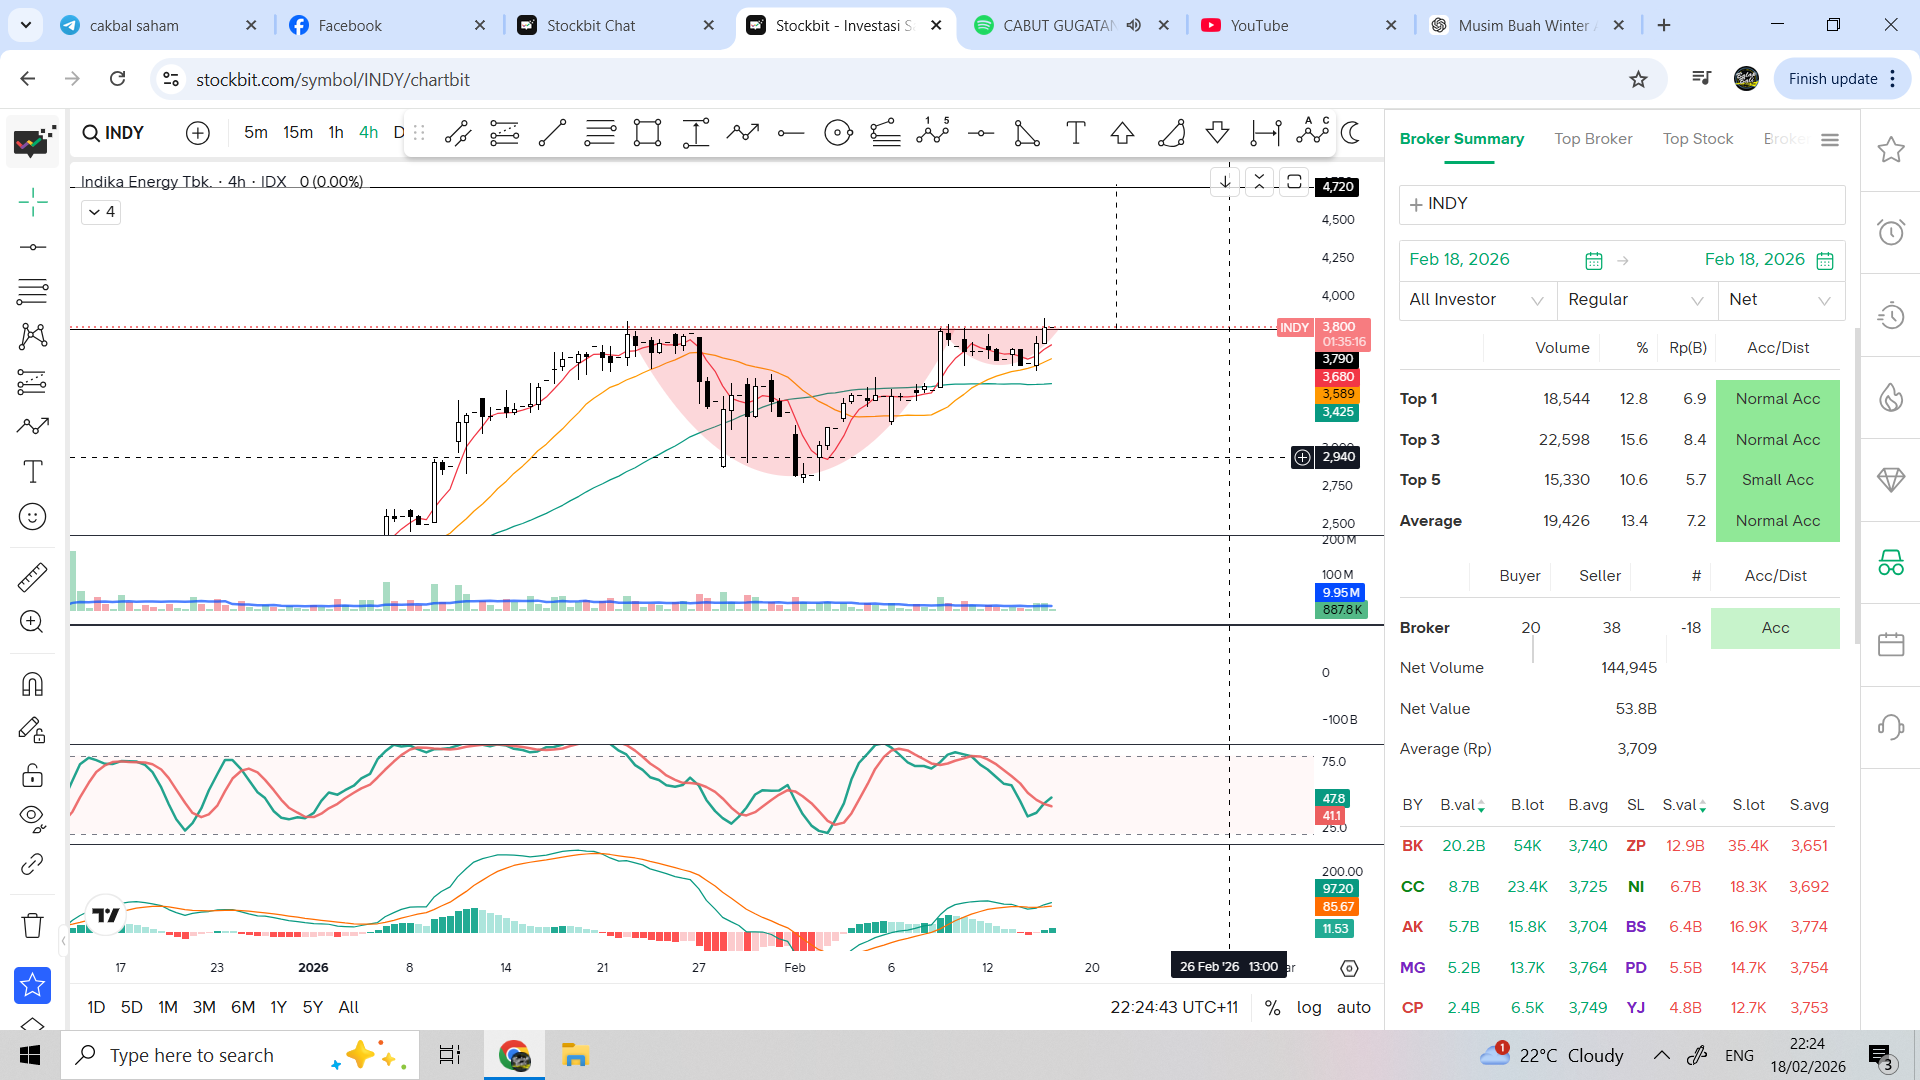Select the ruler measure tool in left sidebar
This screenshot has width=1920, height=1080.
[x=32, y=577]
